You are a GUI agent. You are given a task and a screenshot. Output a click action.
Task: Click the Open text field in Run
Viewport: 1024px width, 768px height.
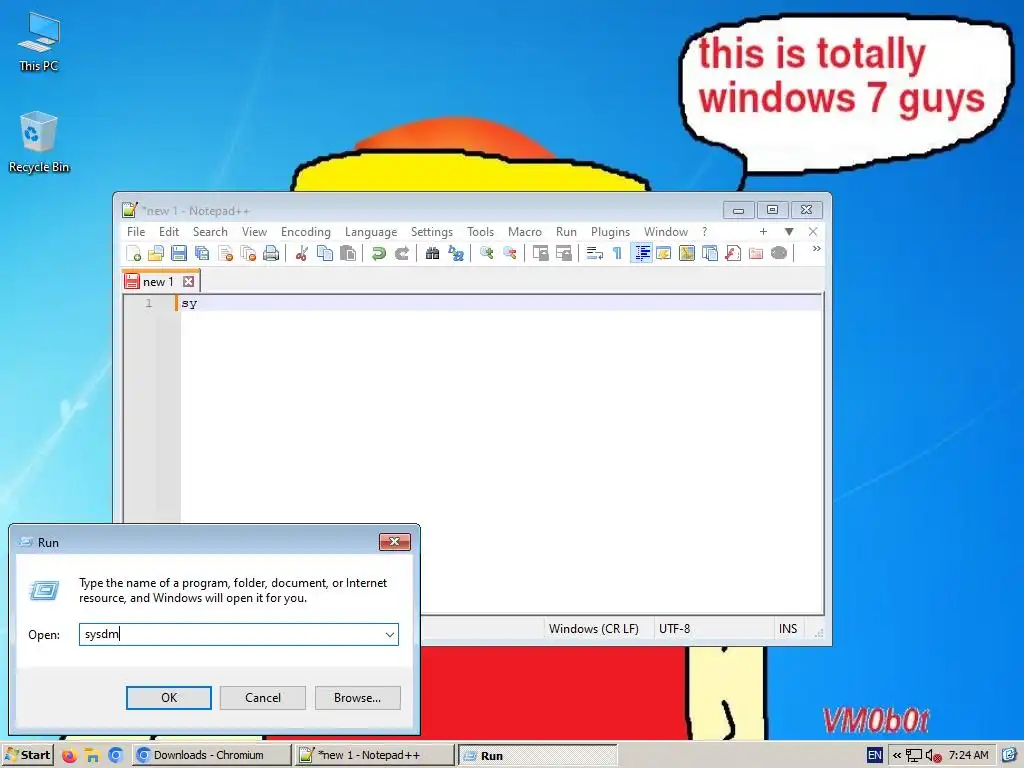(x=230, y=634)
